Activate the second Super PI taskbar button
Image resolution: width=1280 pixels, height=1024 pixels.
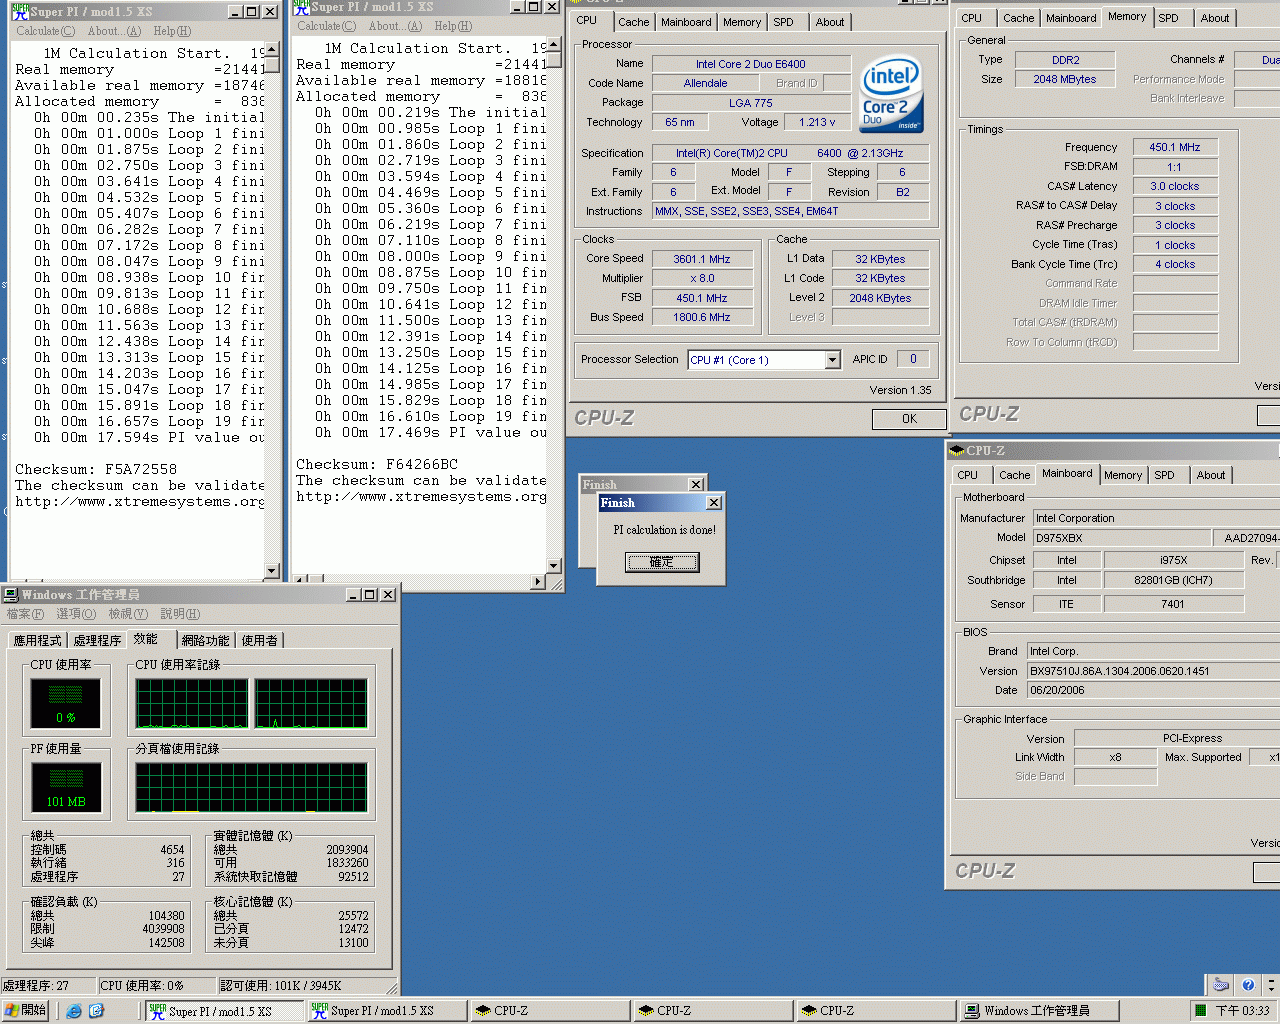(387, 1011)
